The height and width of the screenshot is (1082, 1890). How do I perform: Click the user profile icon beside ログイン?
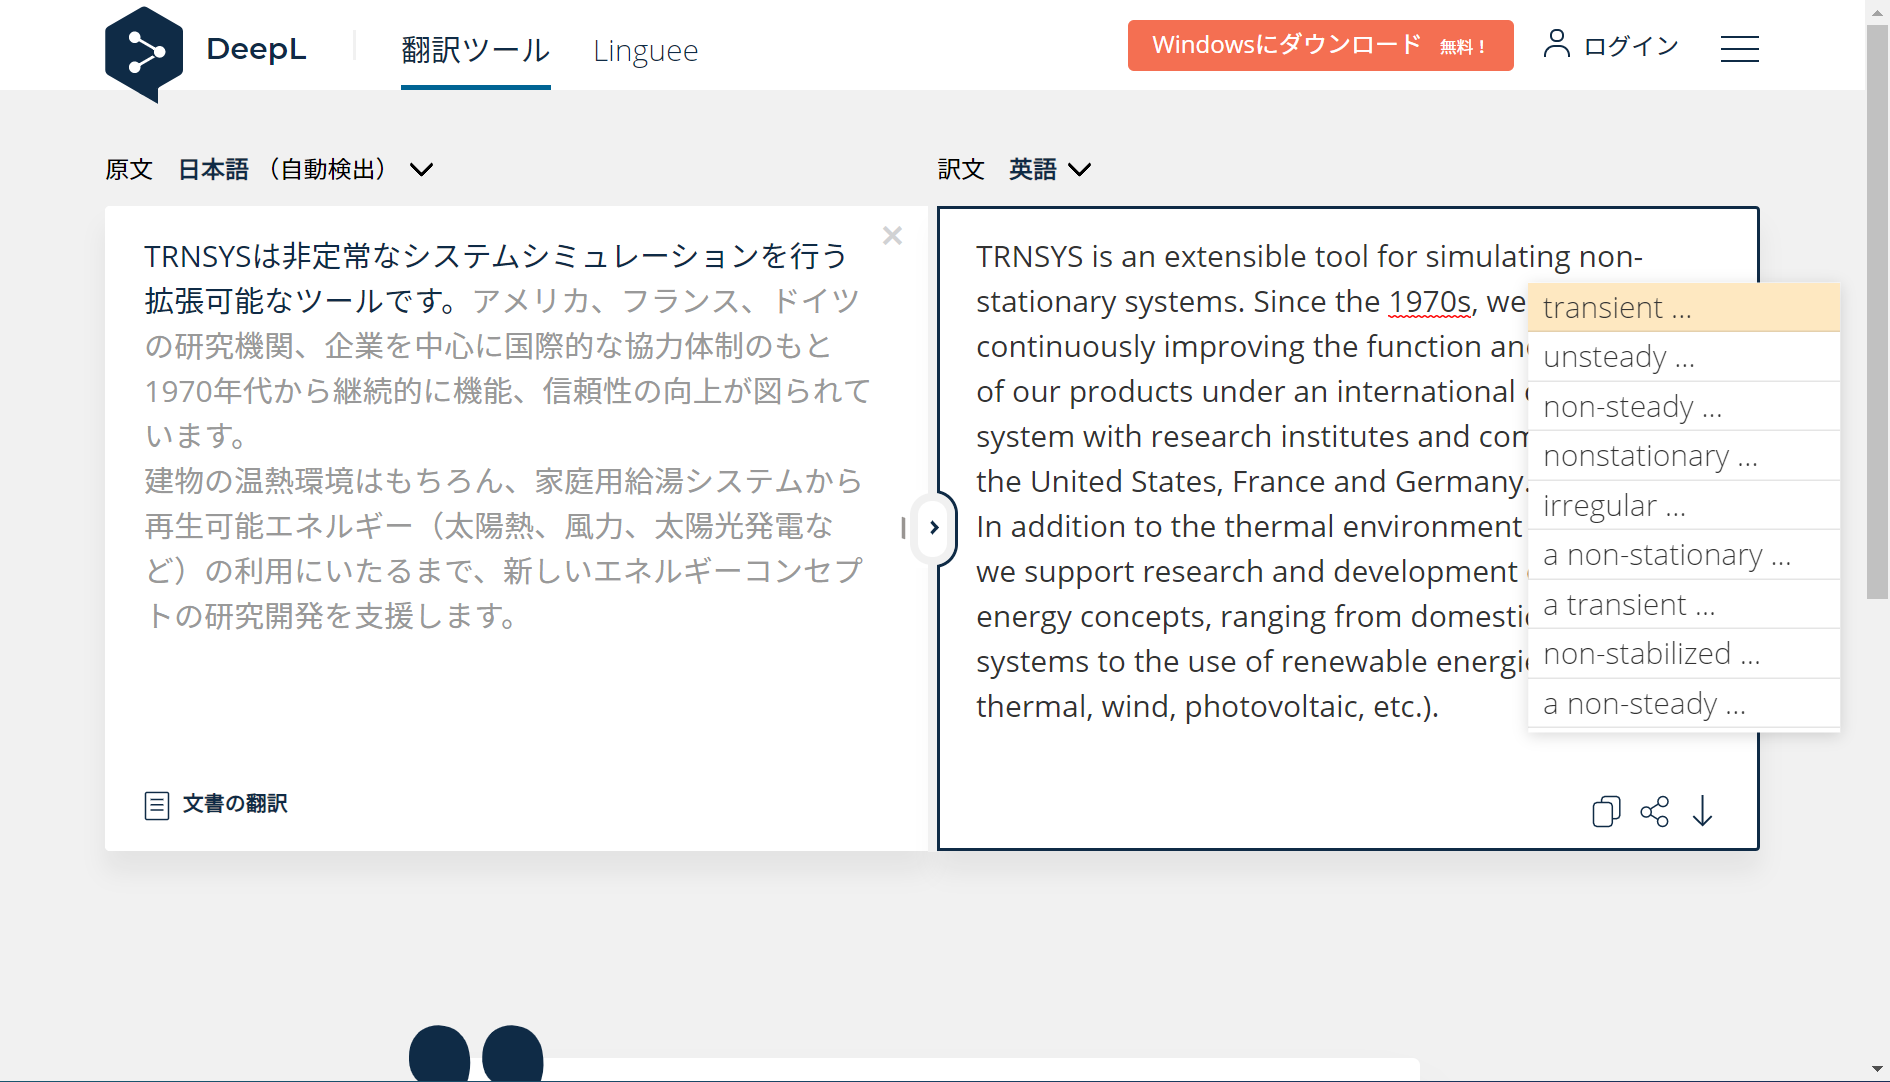click(x=1556, y=44)
